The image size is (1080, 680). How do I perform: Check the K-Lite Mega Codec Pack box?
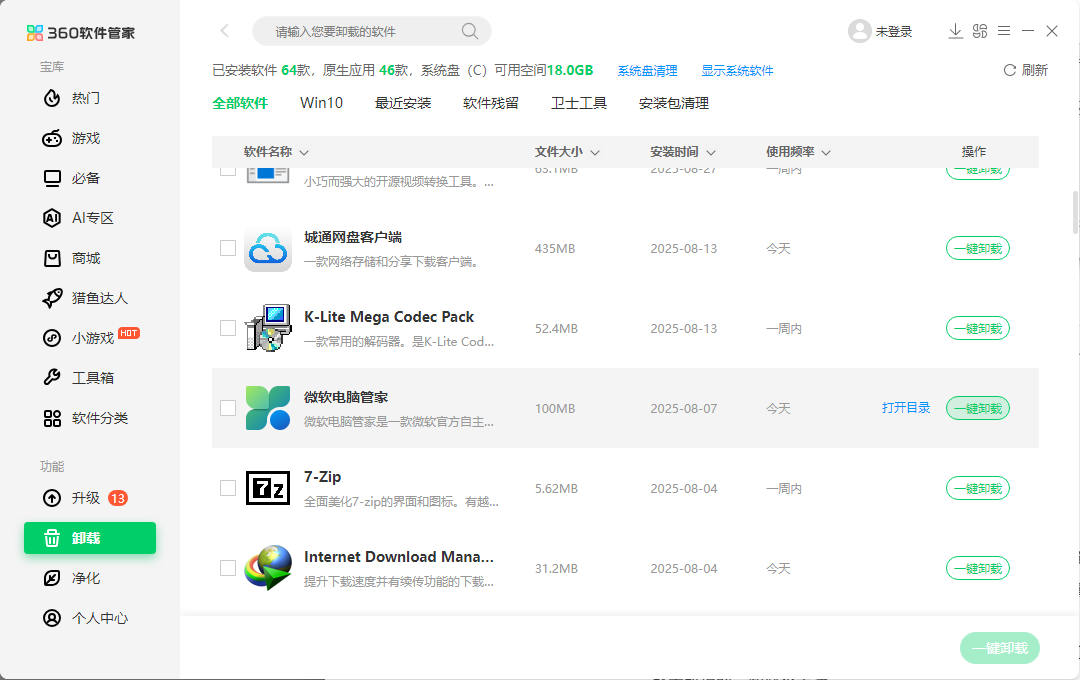pos(227,327)
